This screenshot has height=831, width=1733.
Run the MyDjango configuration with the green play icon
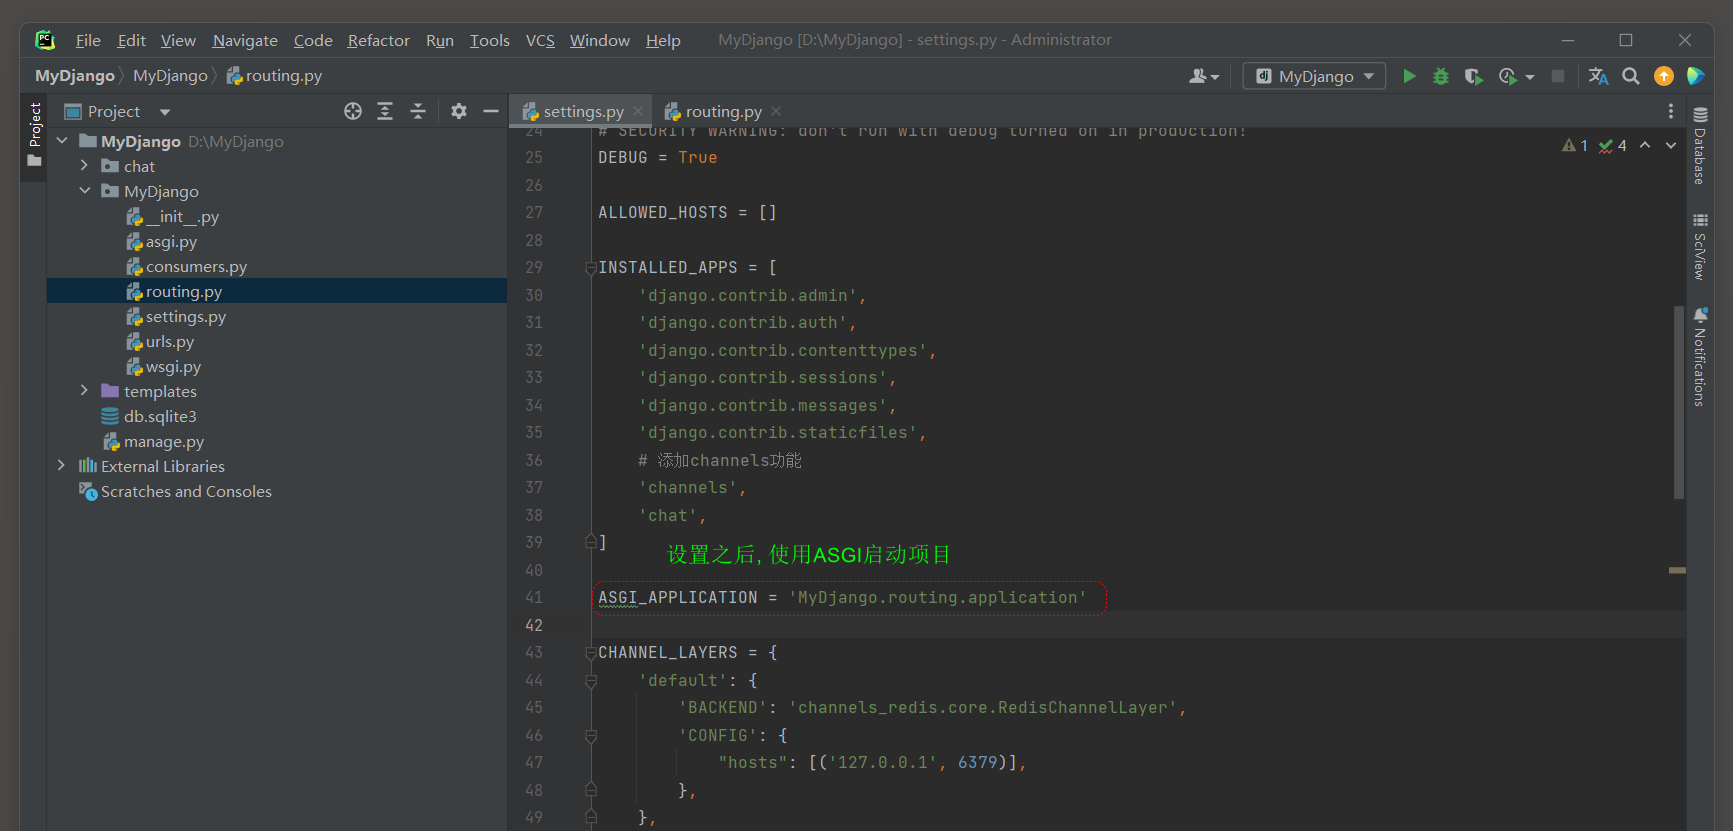pyautogui.click(x=1409, y=76)
